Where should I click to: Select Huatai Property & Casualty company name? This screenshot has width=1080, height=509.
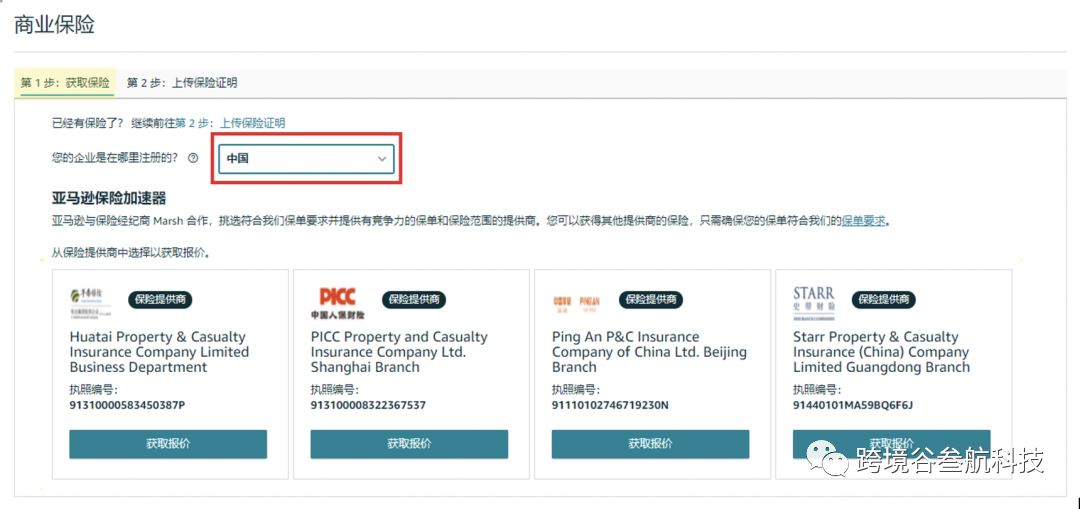[x=159, y=352]
